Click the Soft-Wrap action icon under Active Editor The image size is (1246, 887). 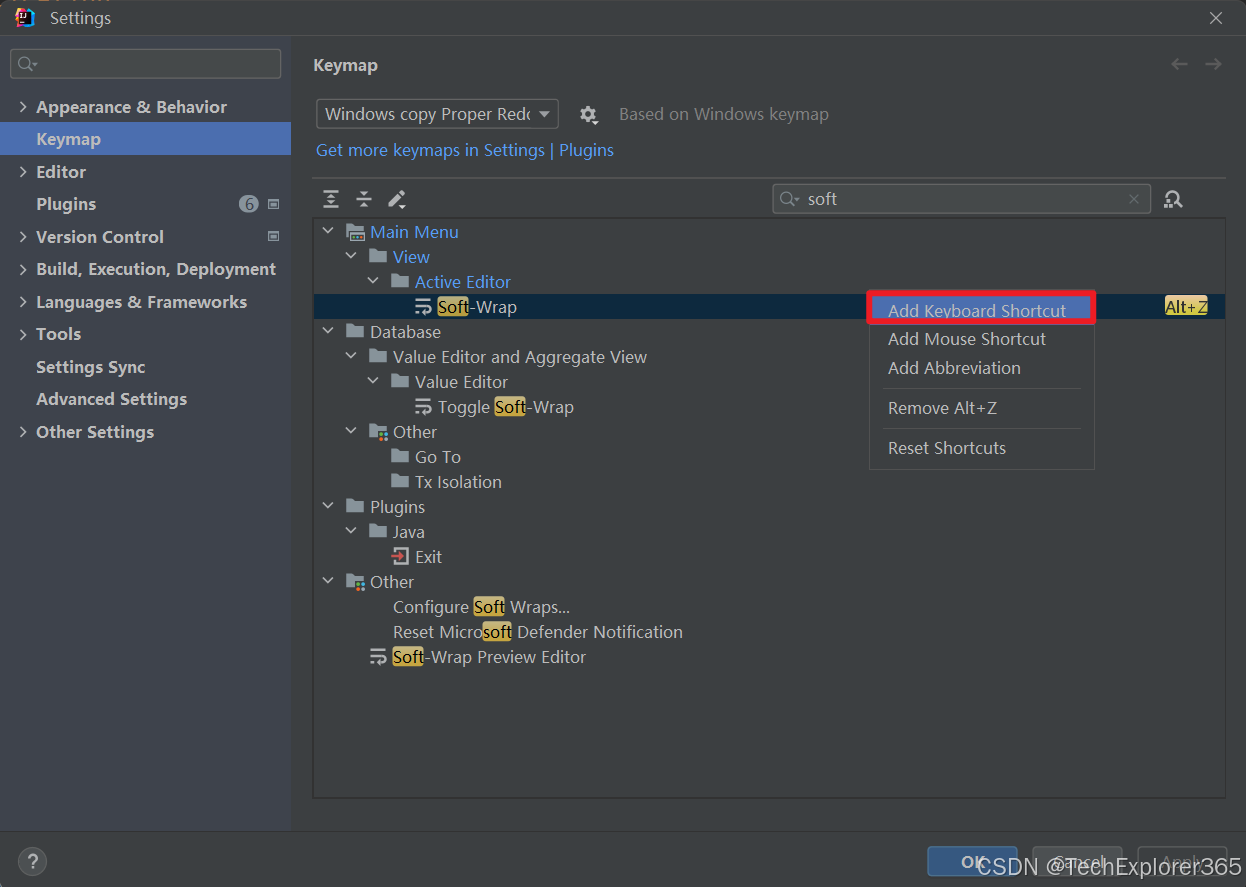point(424,307)
